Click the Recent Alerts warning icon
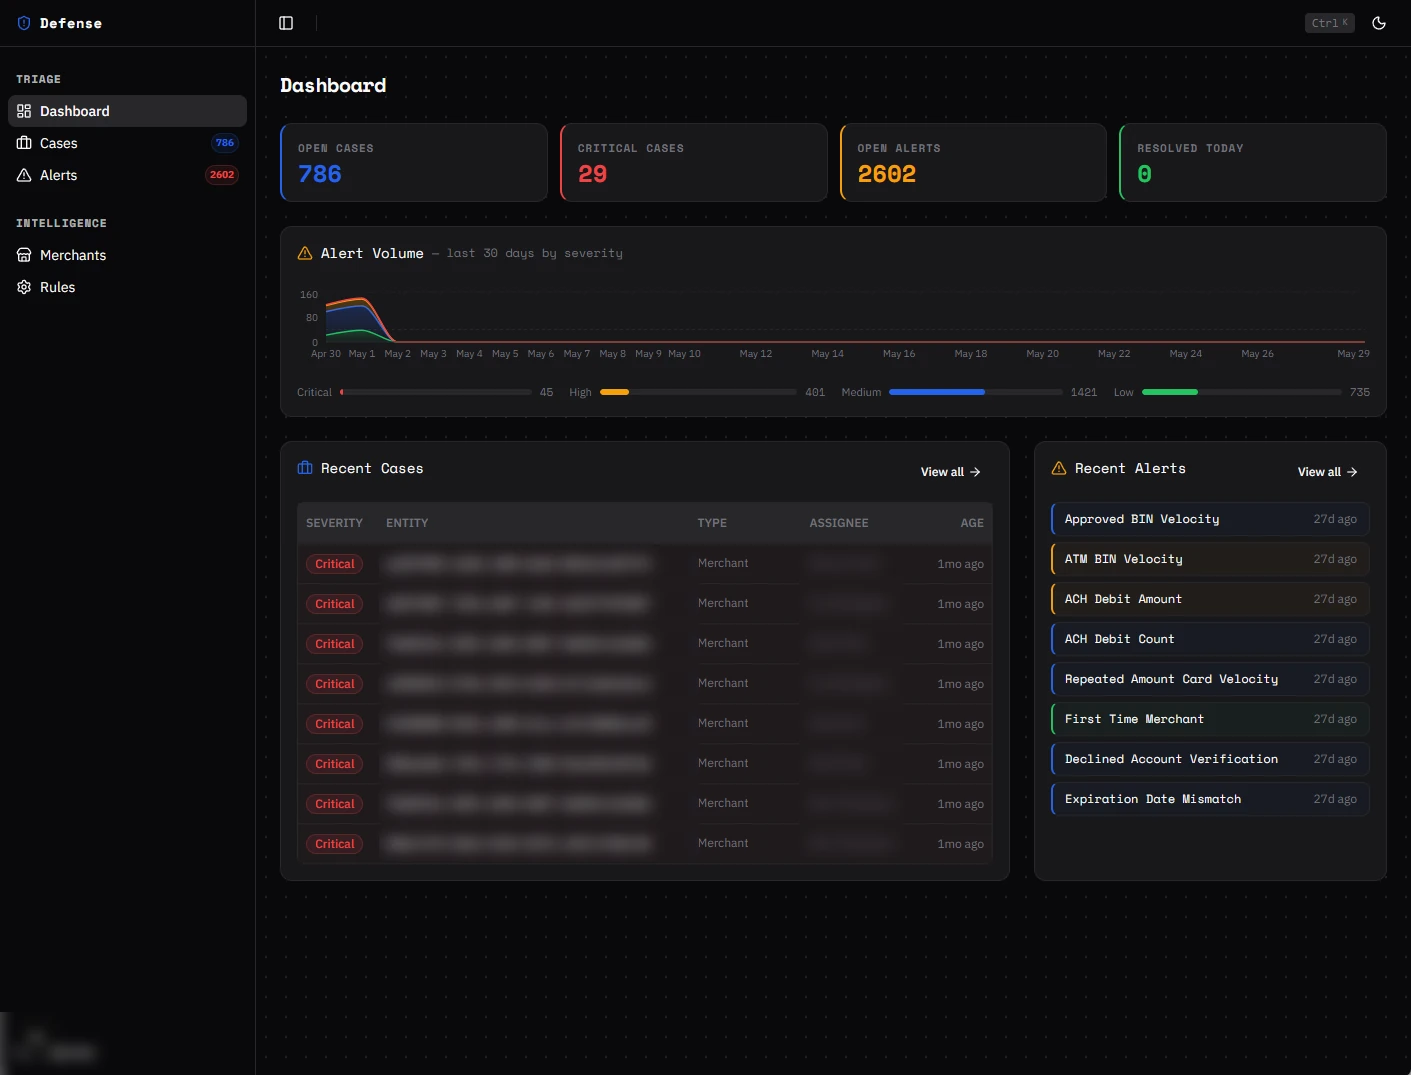This screenshot has width=1411, height=1075. point(1059,468)
